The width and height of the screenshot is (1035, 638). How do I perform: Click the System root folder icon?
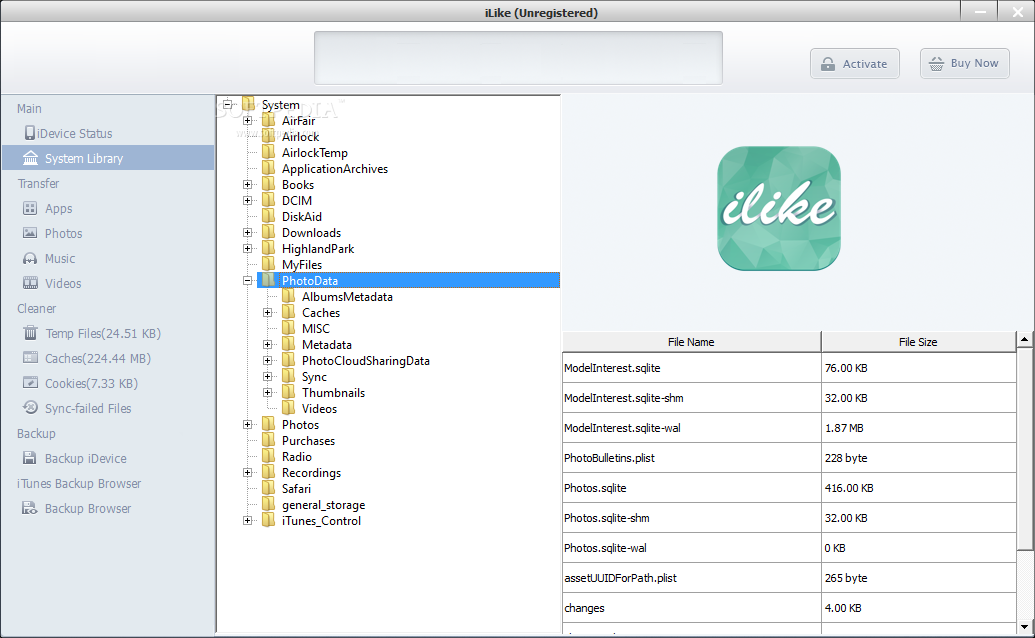249,104
